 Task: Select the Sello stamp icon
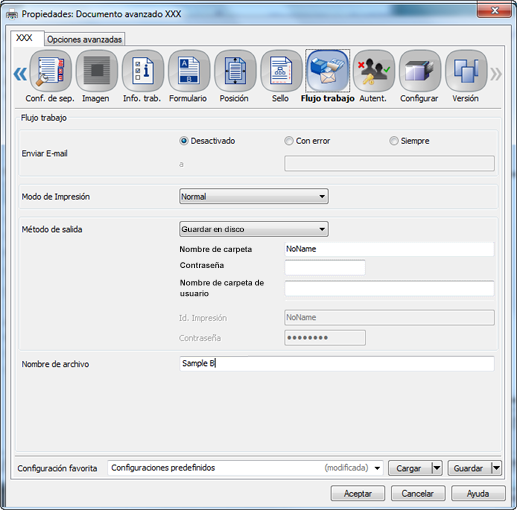[x=281, y=71]
